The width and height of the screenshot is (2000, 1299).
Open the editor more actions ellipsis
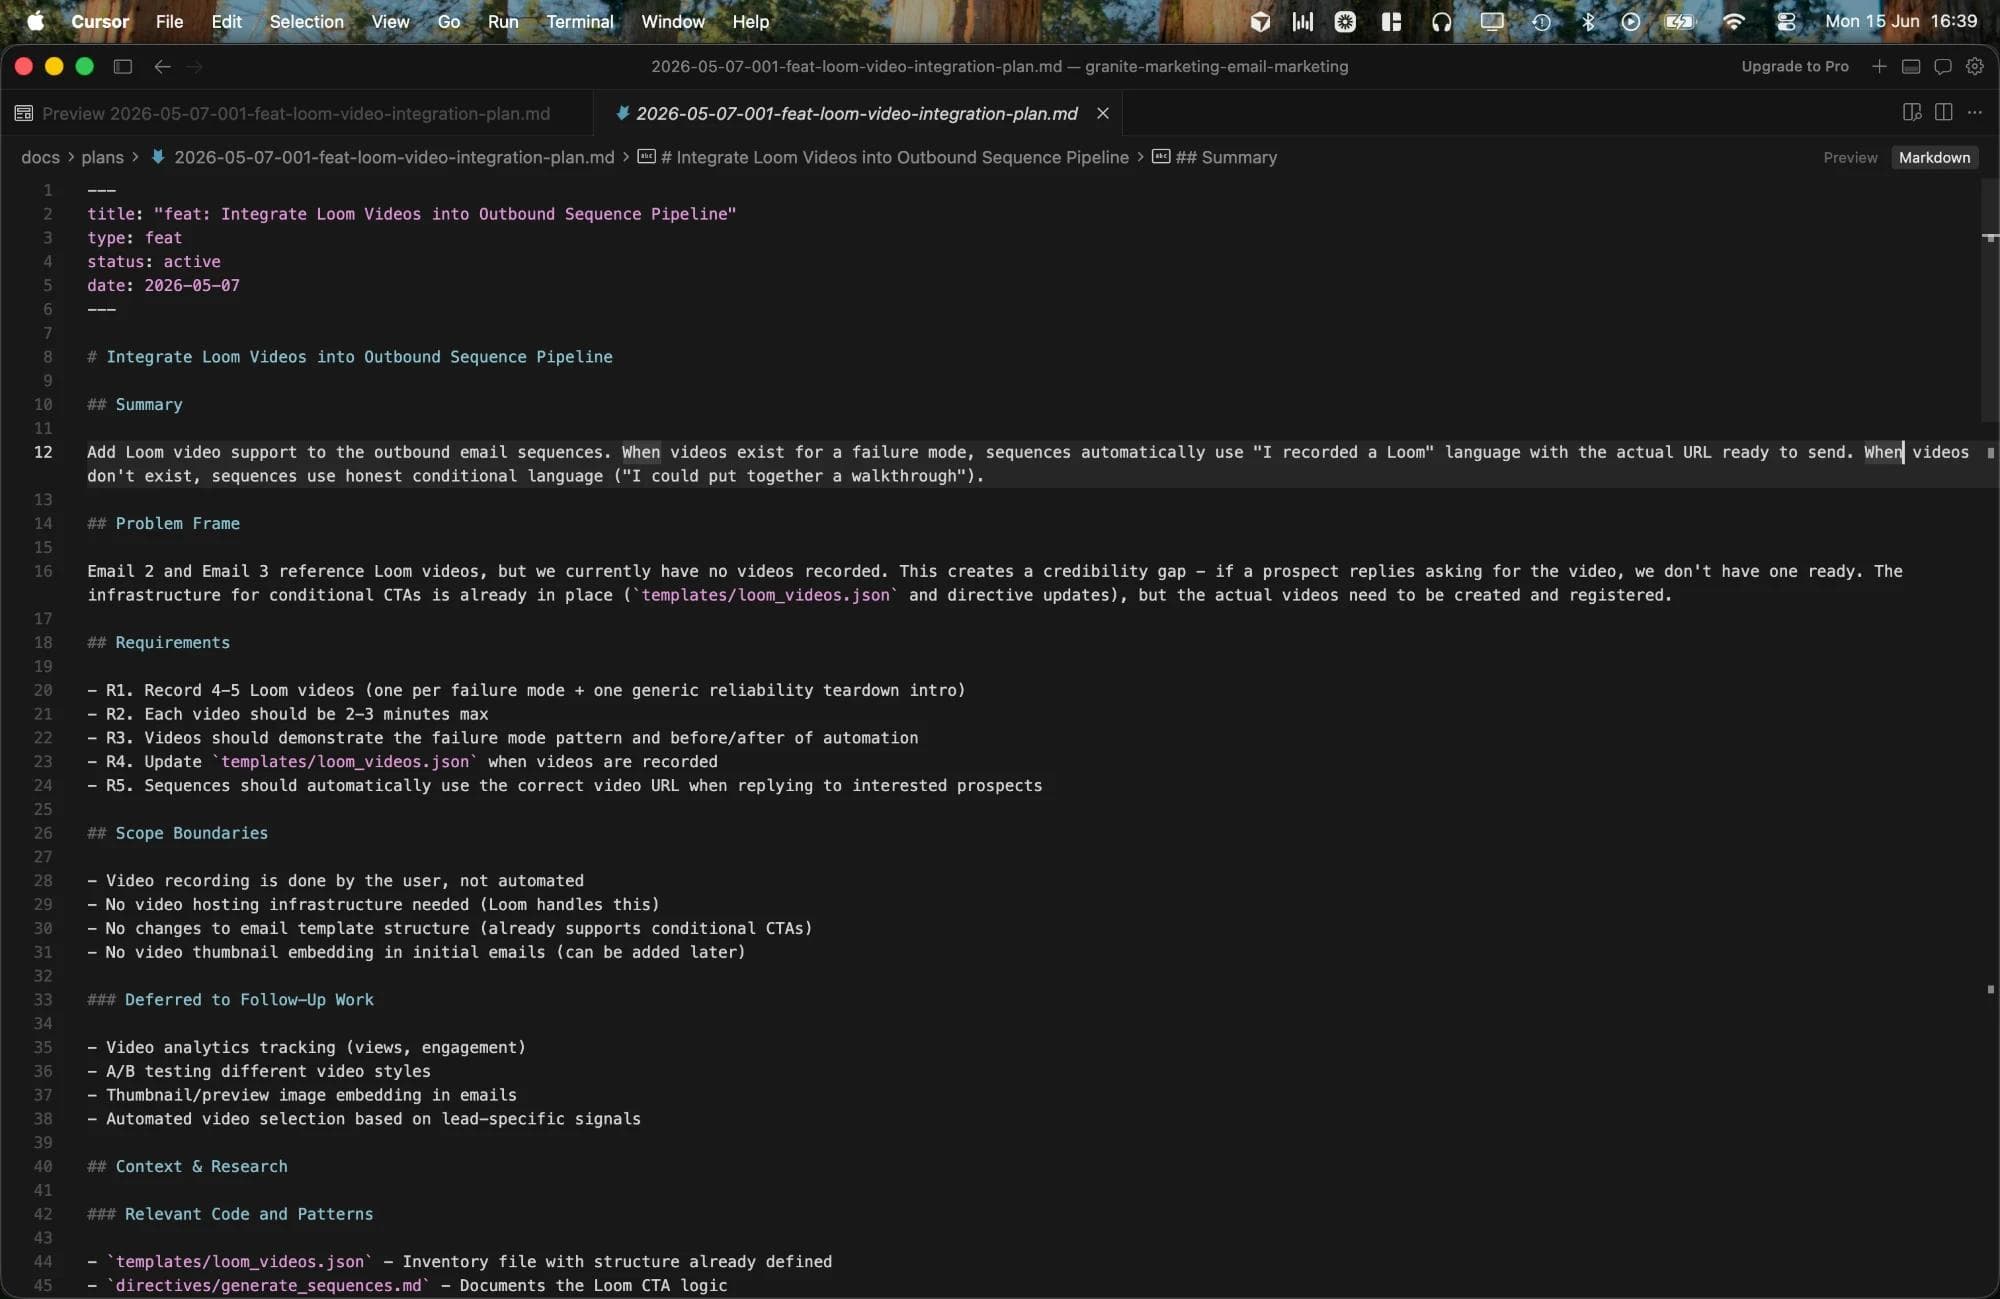coord(1974,112)
